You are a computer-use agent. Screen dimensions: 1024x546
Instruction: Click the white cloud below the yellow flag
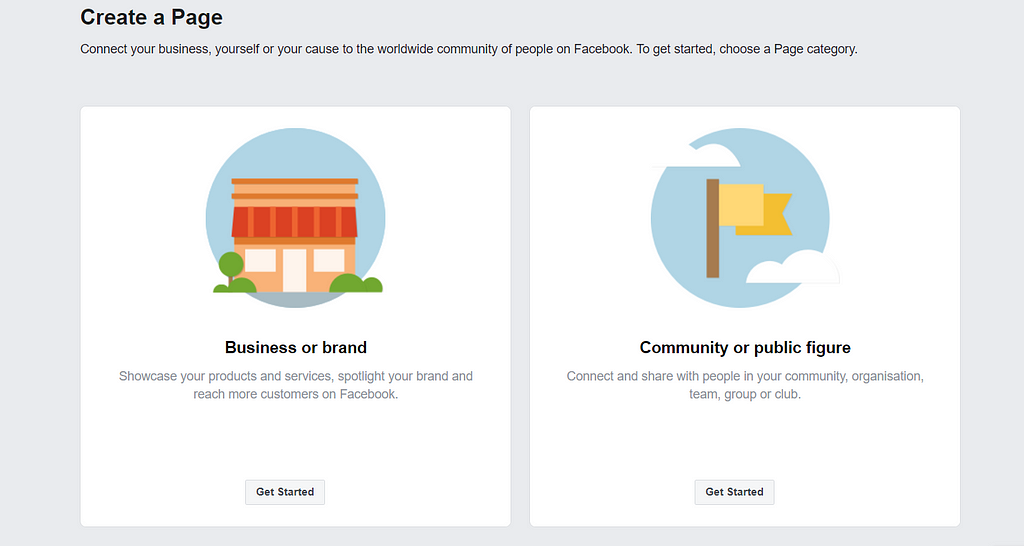tap(792, 267)
